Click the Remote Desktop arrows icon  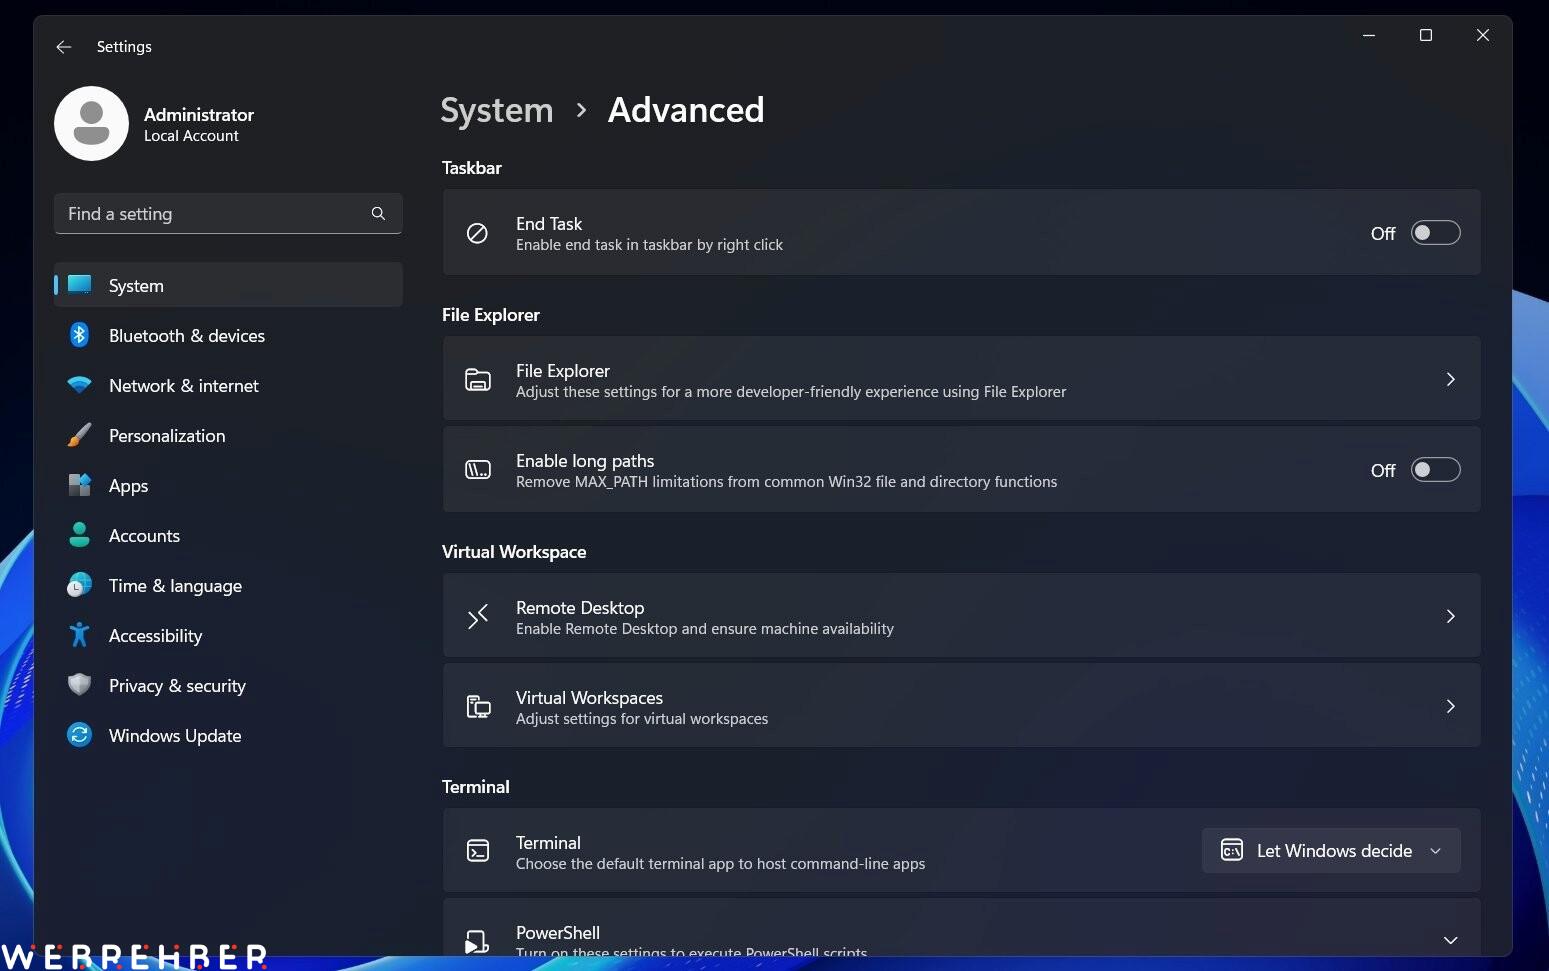(x=478, y=616)
